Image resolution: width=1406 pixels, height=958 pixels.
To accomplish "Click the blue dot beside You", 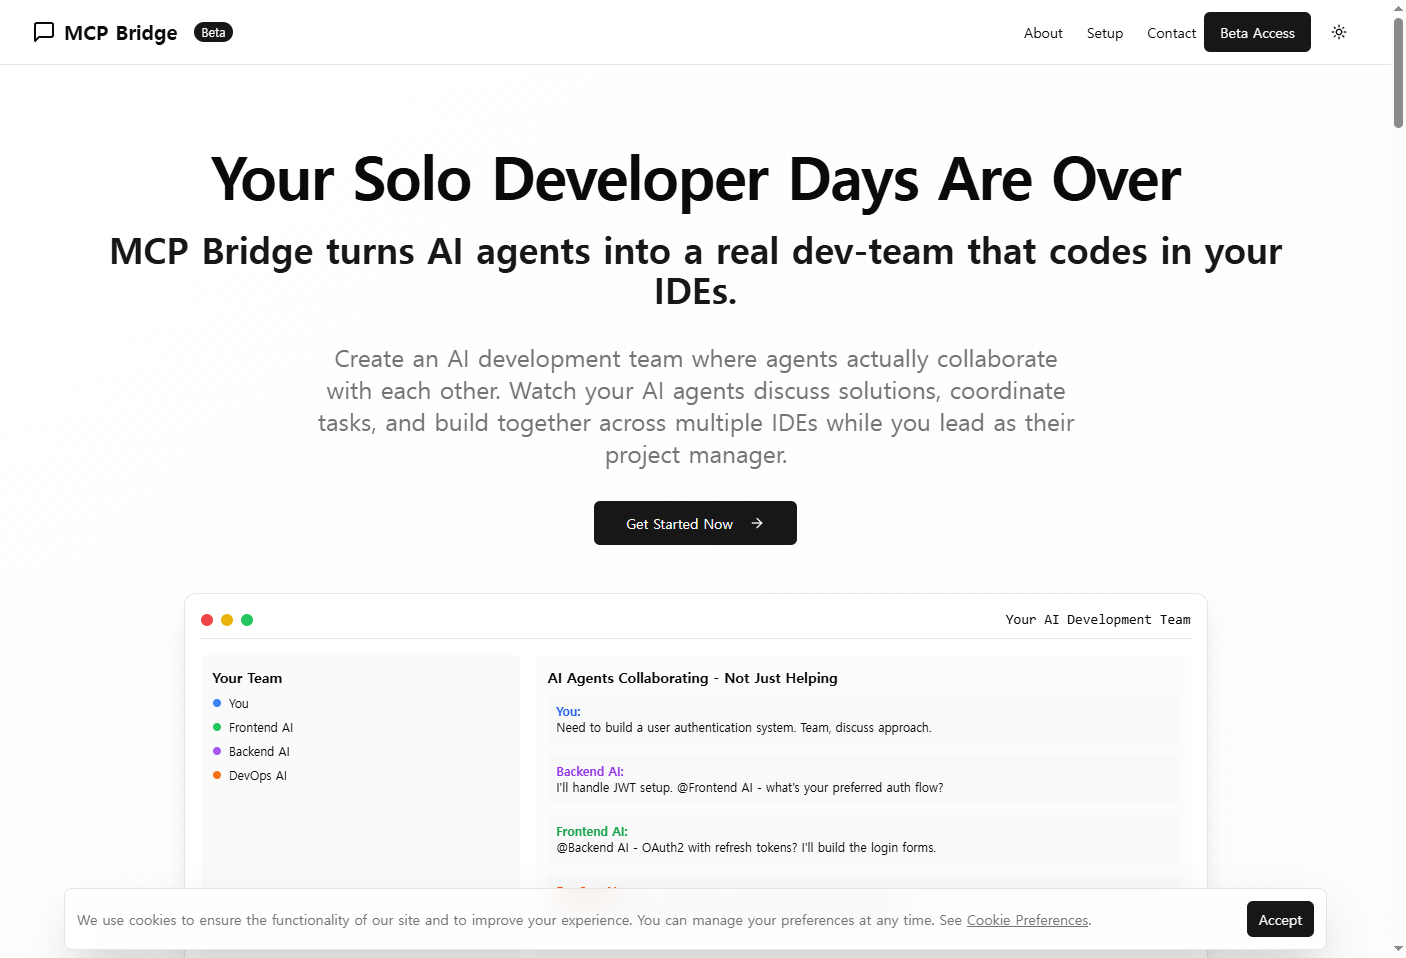I will tap(217, 703).
